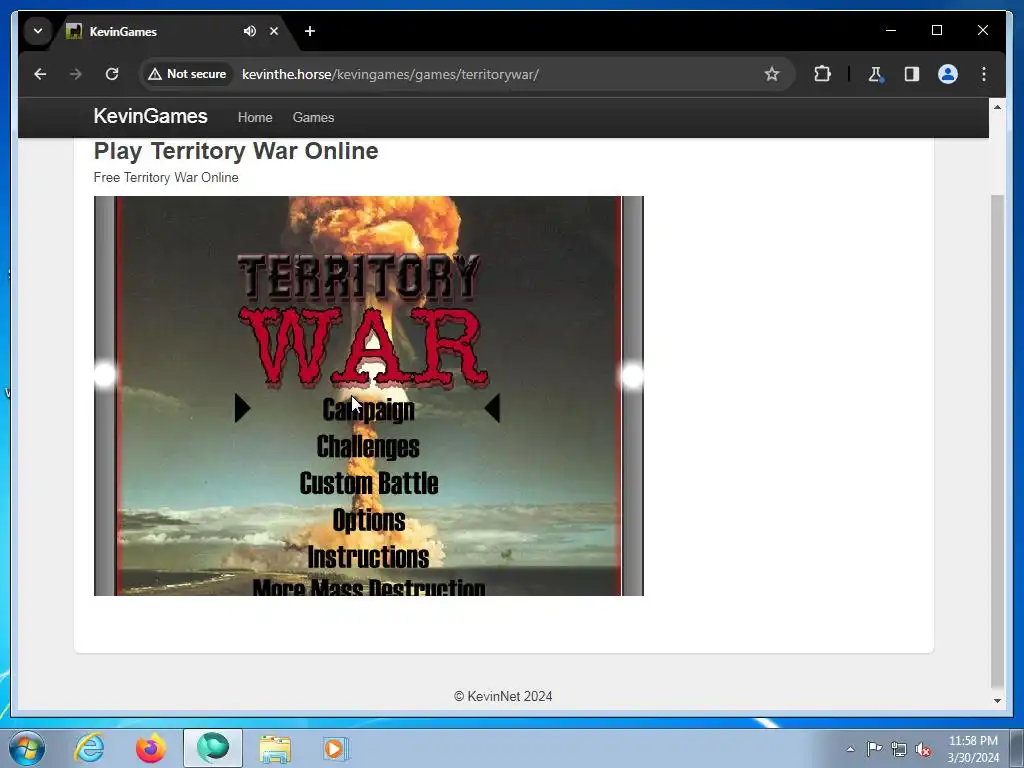Click the Territory War title logo
Image resolution: width=1024 pixels, height=768 pixels.
[362, 320]
